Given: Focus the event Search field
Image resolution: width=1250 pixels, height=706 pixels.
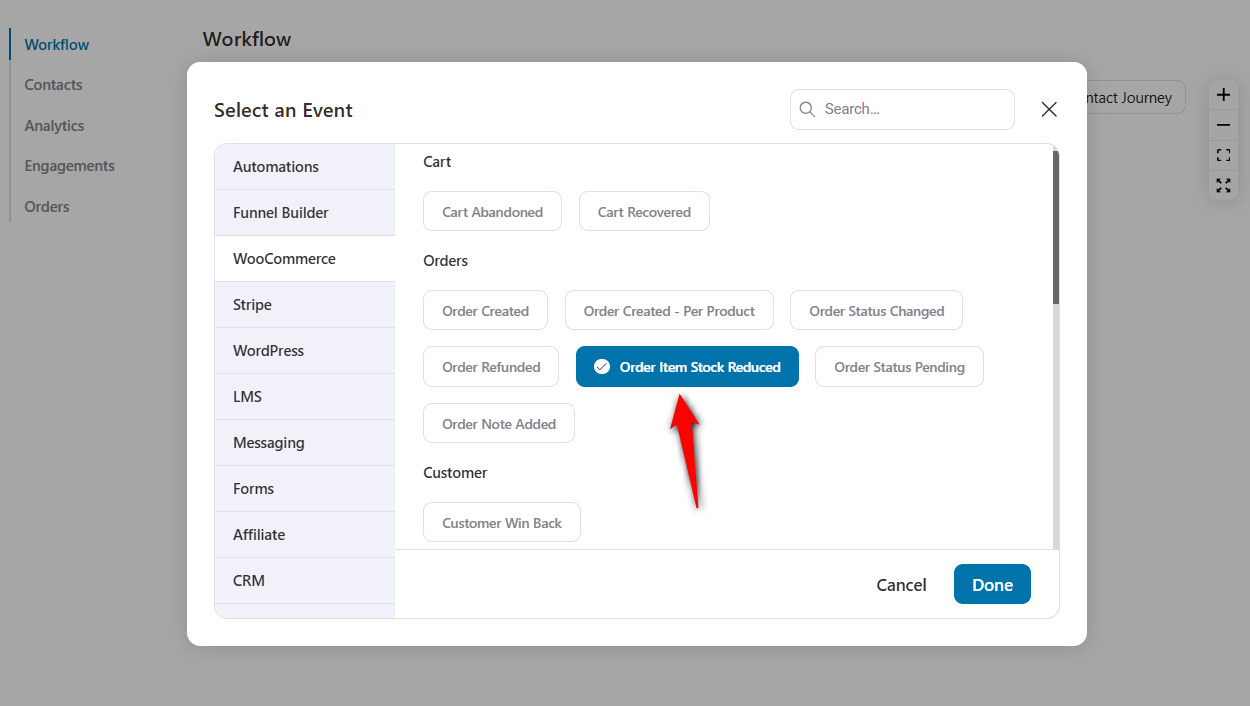Looking at the screenshot, I should pos(912,110).
